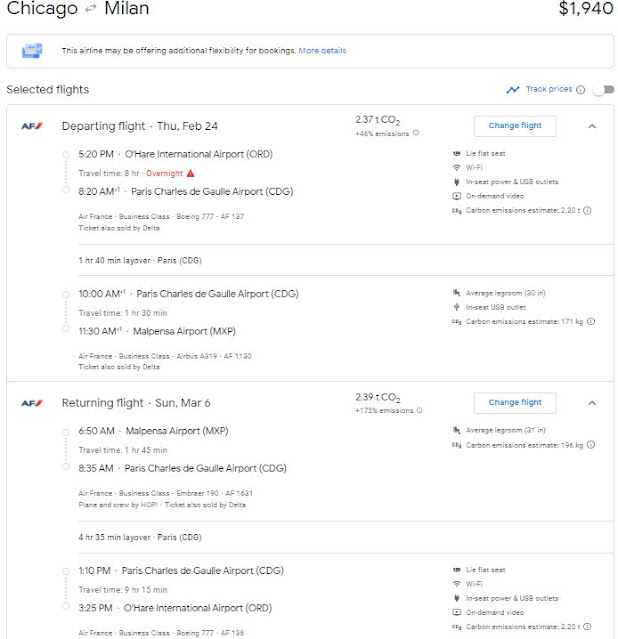Image resolution: width=618 pixels, height=639 pixels.
Task: Click the $1,940 total price
Action: [x=586, y=8]
